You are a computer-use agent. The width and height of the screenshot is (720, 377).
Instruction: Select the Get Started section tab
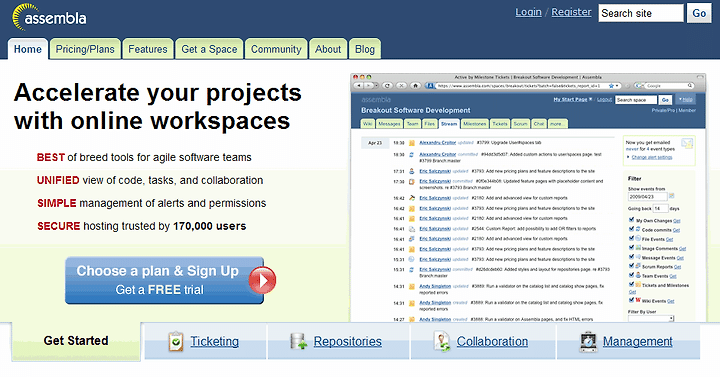(76, 341)
